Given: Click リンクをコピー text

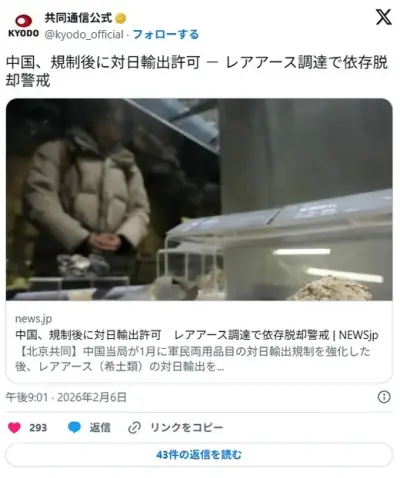Looking at the screenshot, I should [187, 428].
